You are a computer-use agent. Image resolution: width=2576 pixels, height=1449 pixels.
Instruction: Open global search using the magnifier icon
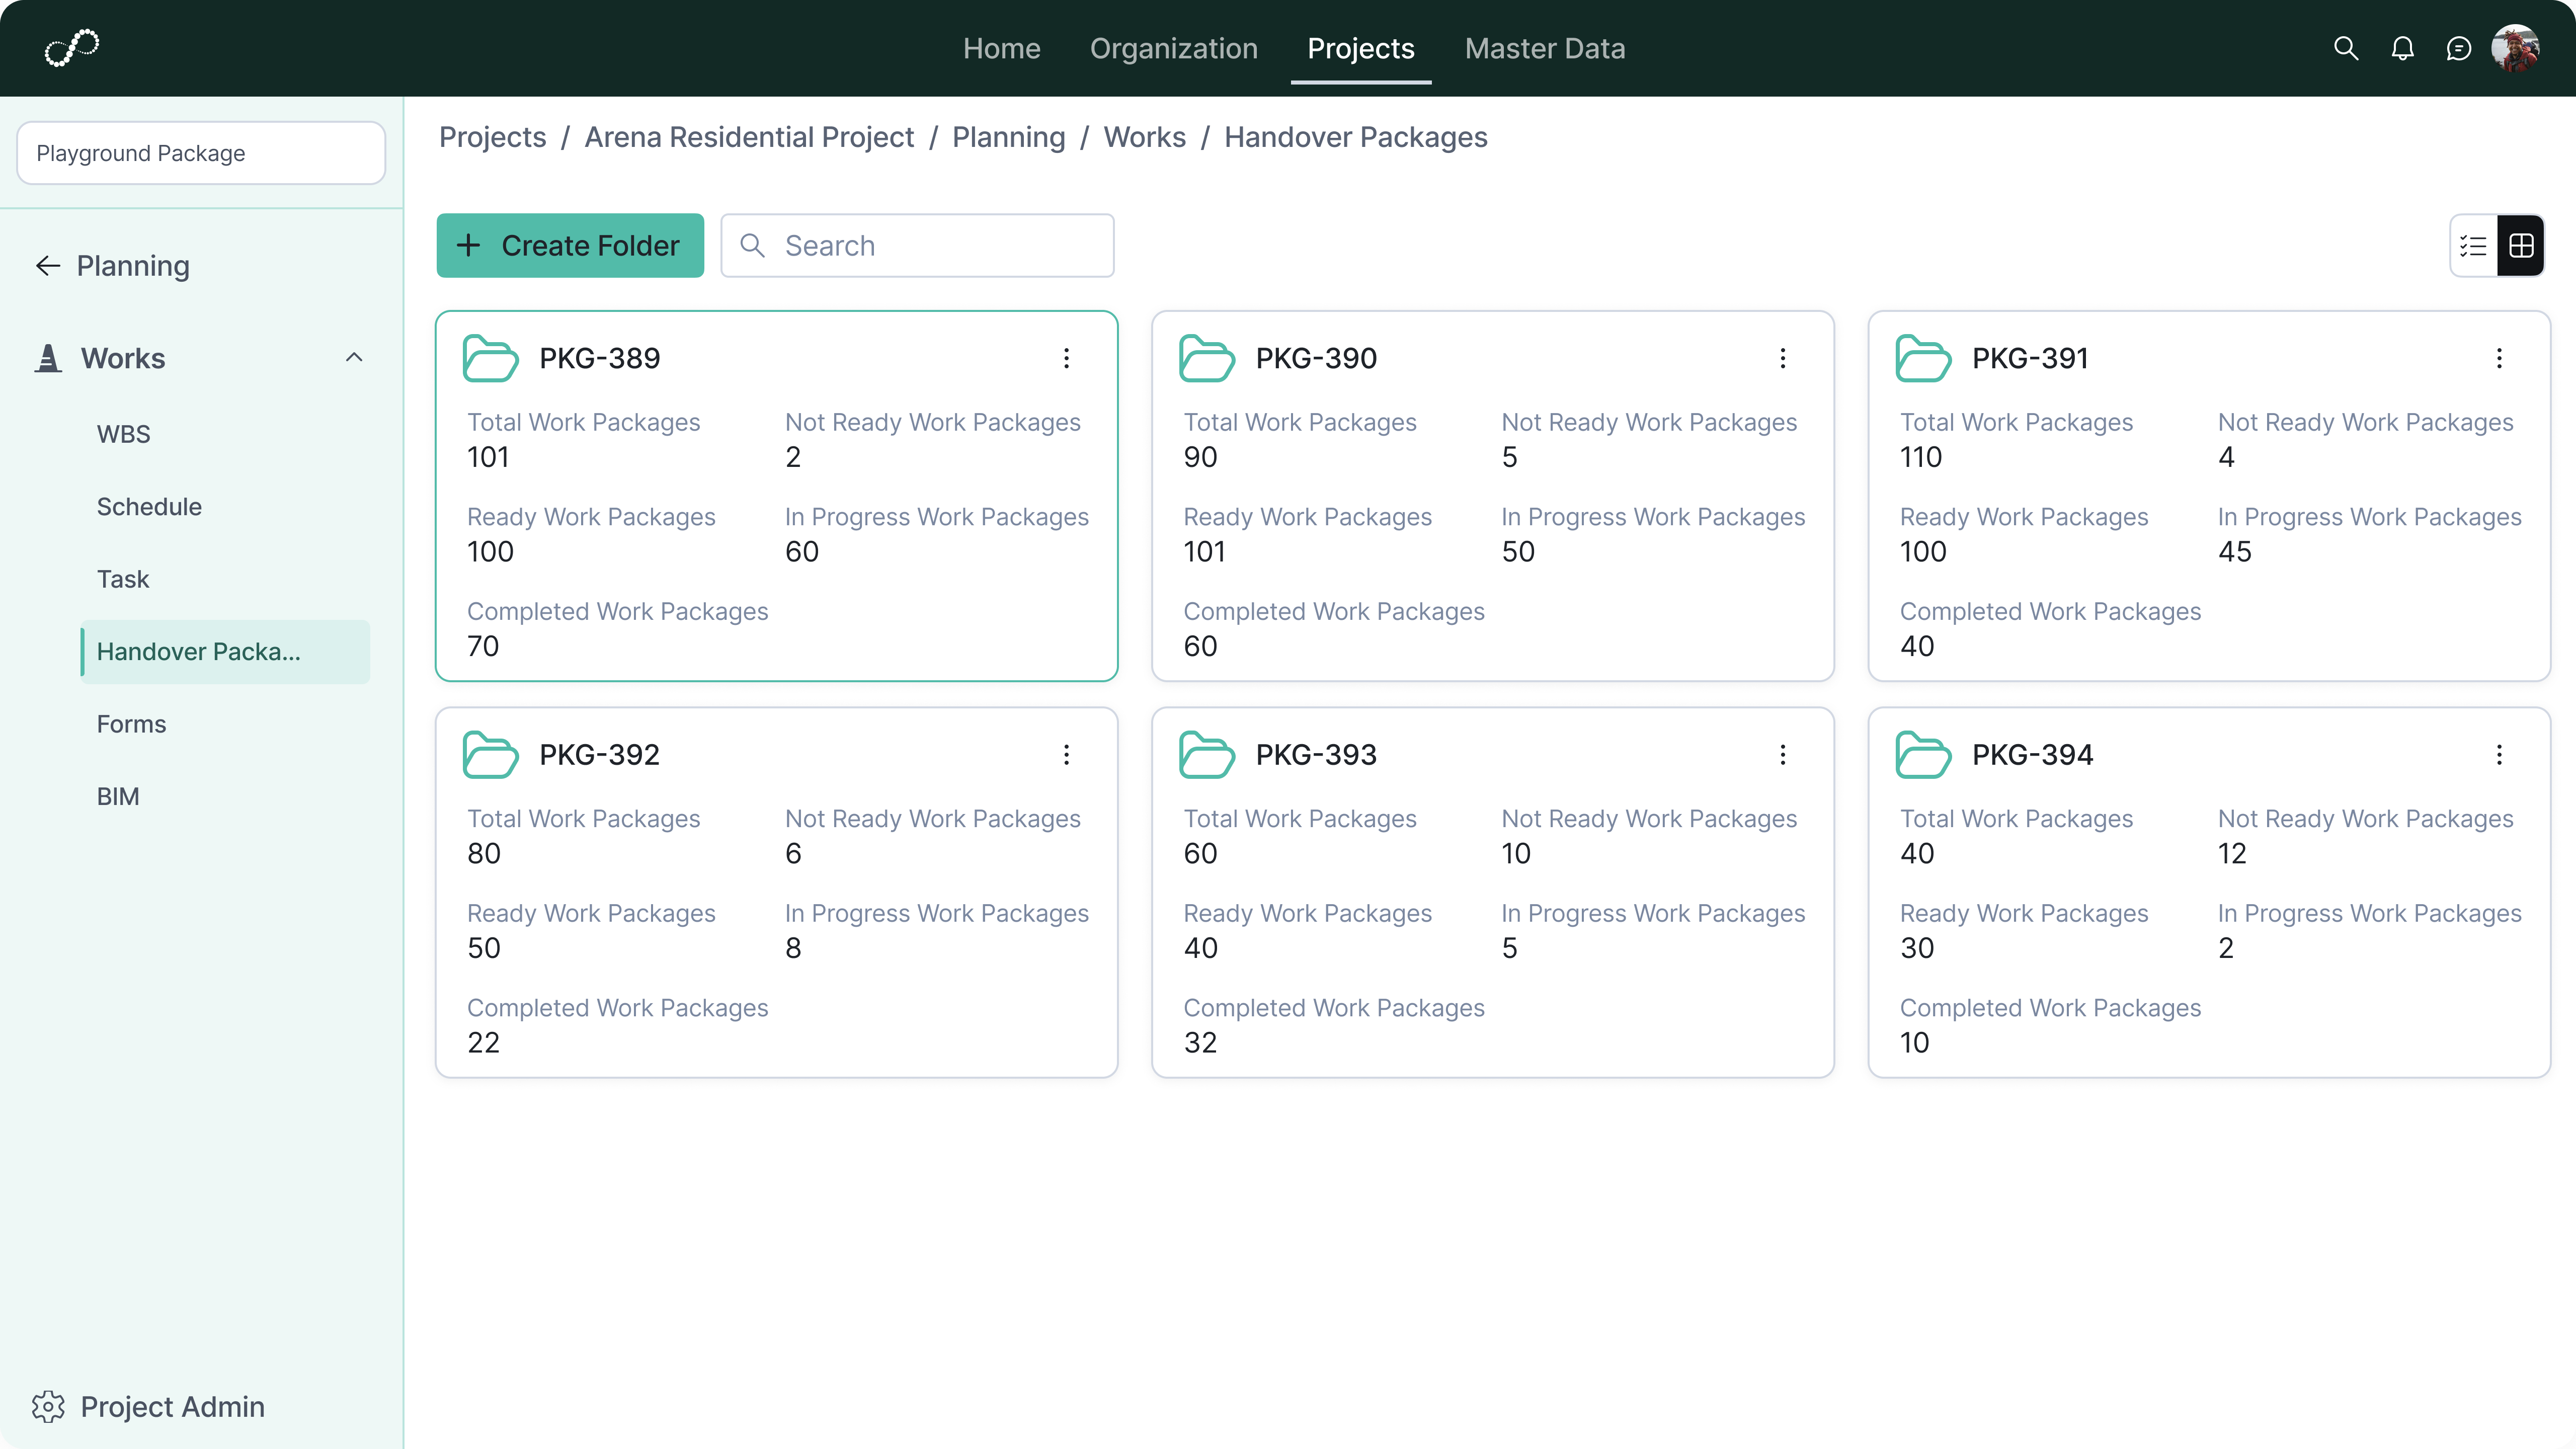(x=2346, y=48)
